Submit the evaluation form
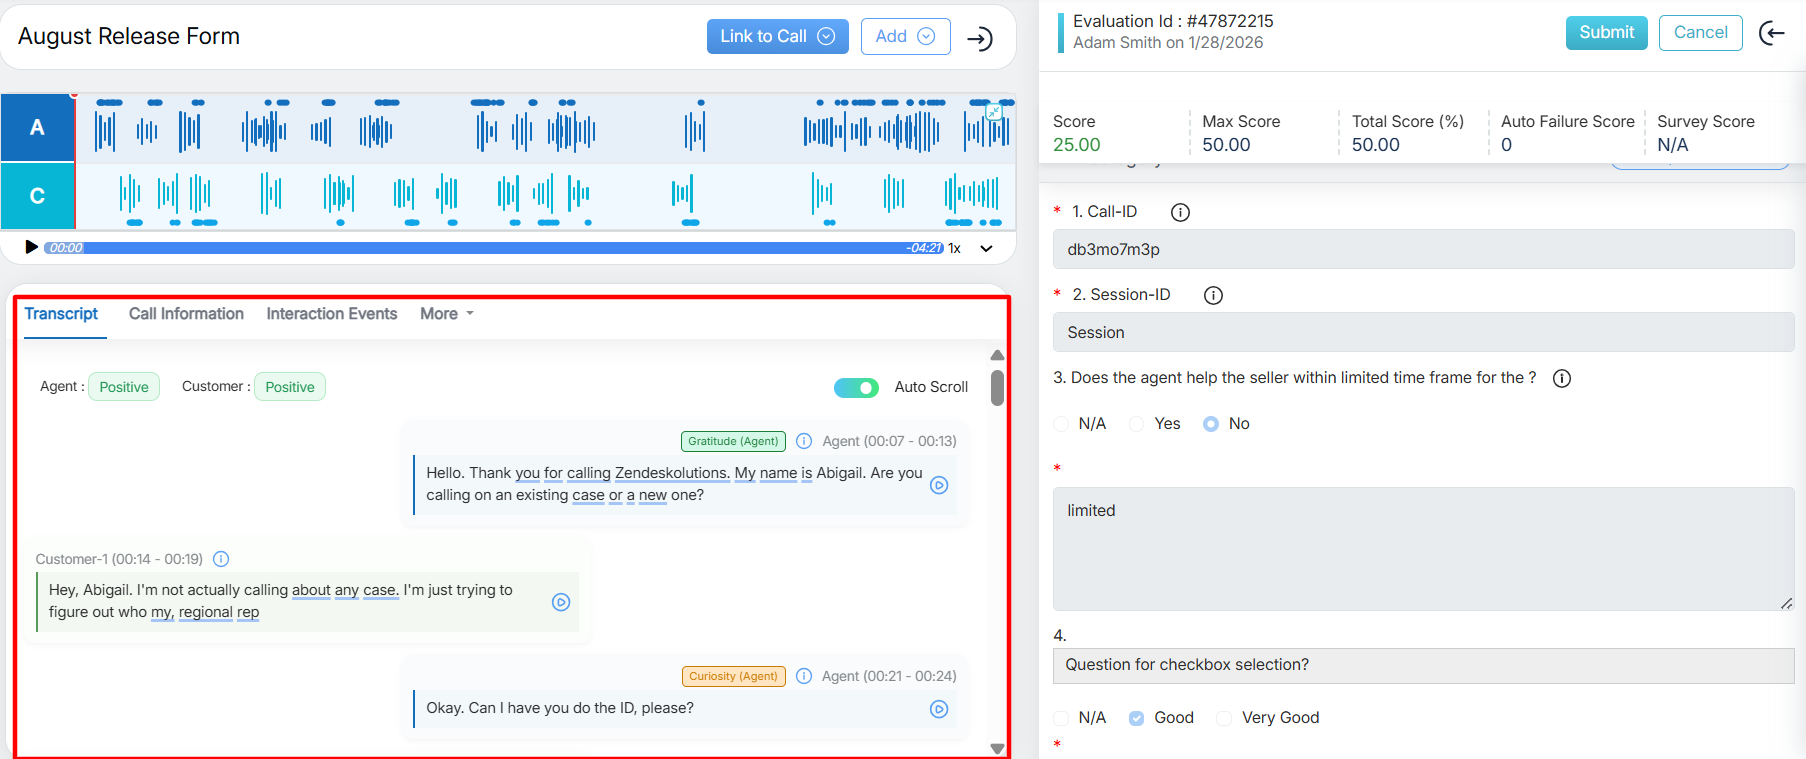This screenshot has height=759, width=1806. click(x=1606, y=33)
